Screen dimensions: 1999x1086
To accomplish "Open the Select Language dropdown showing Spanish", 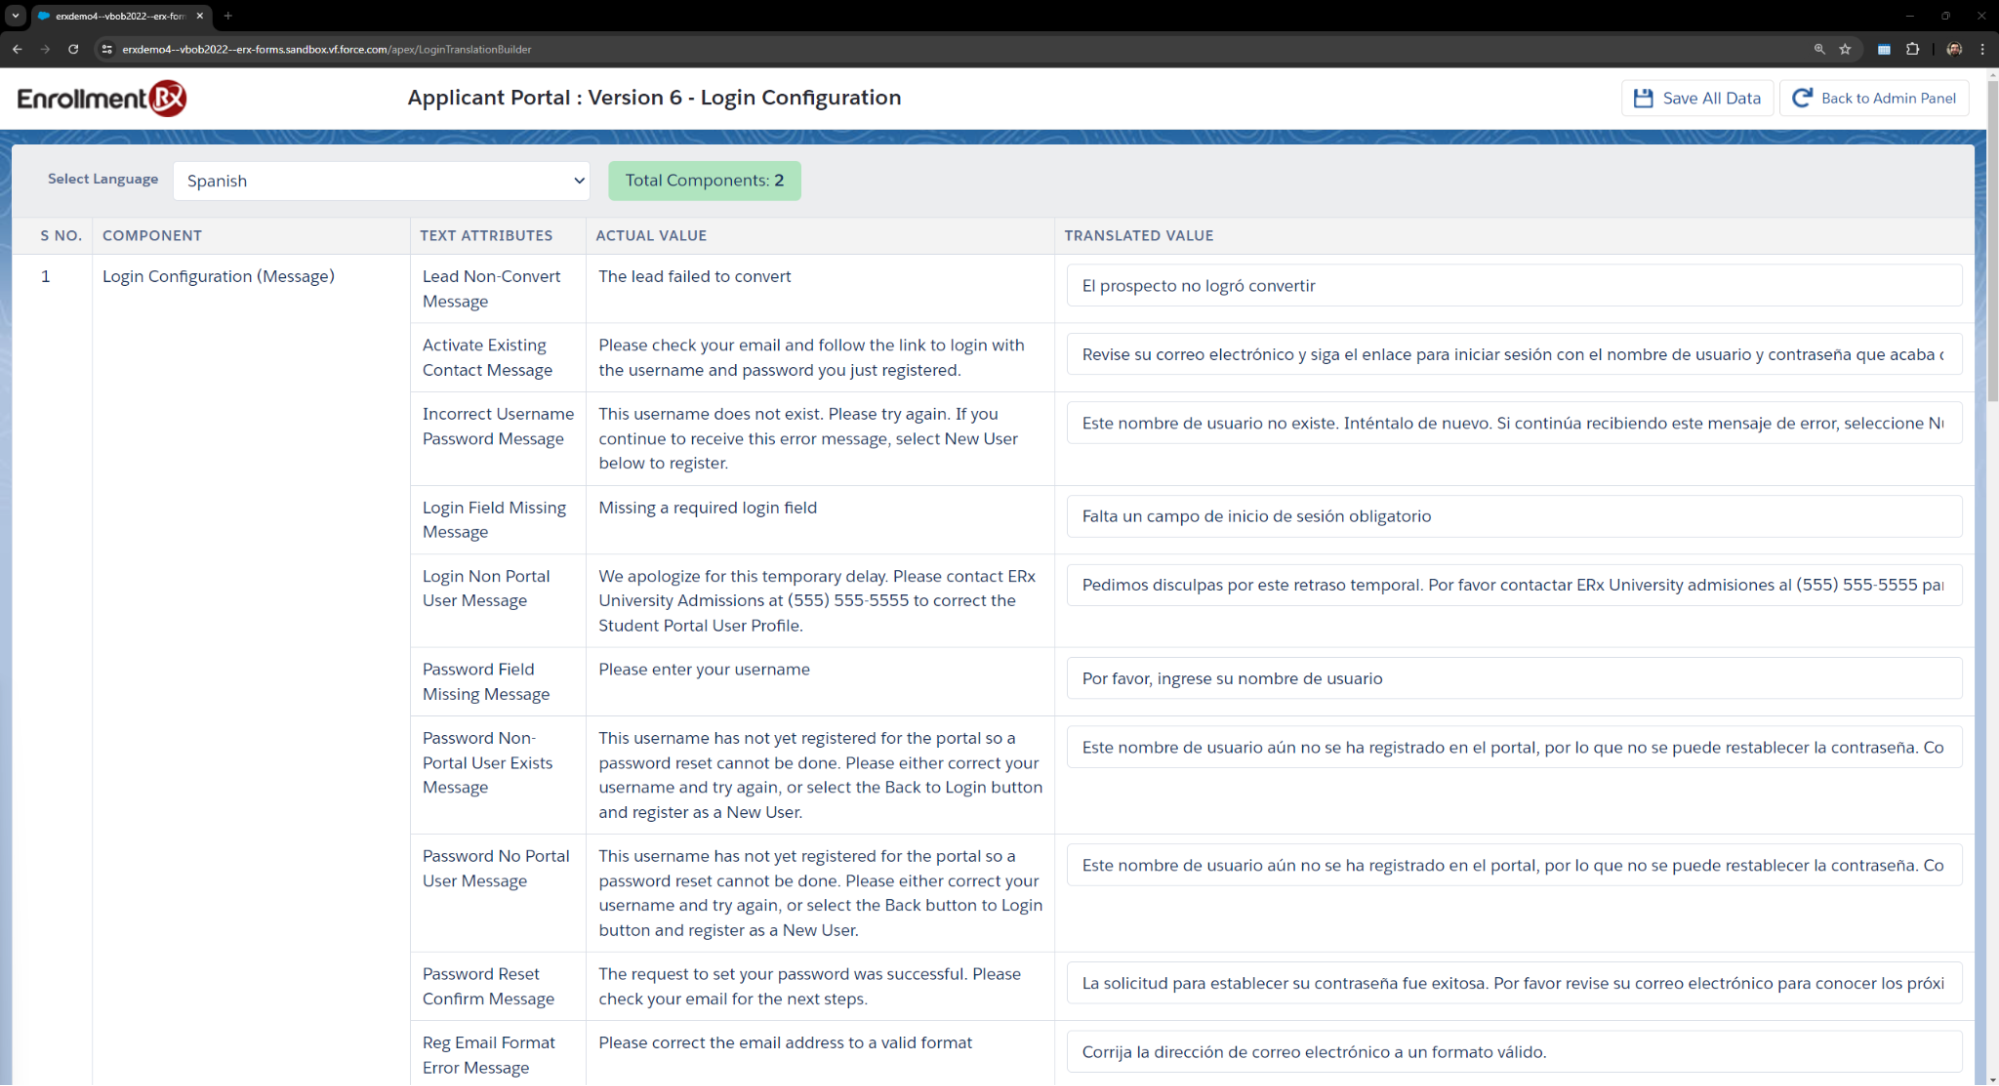I will 381,181.
